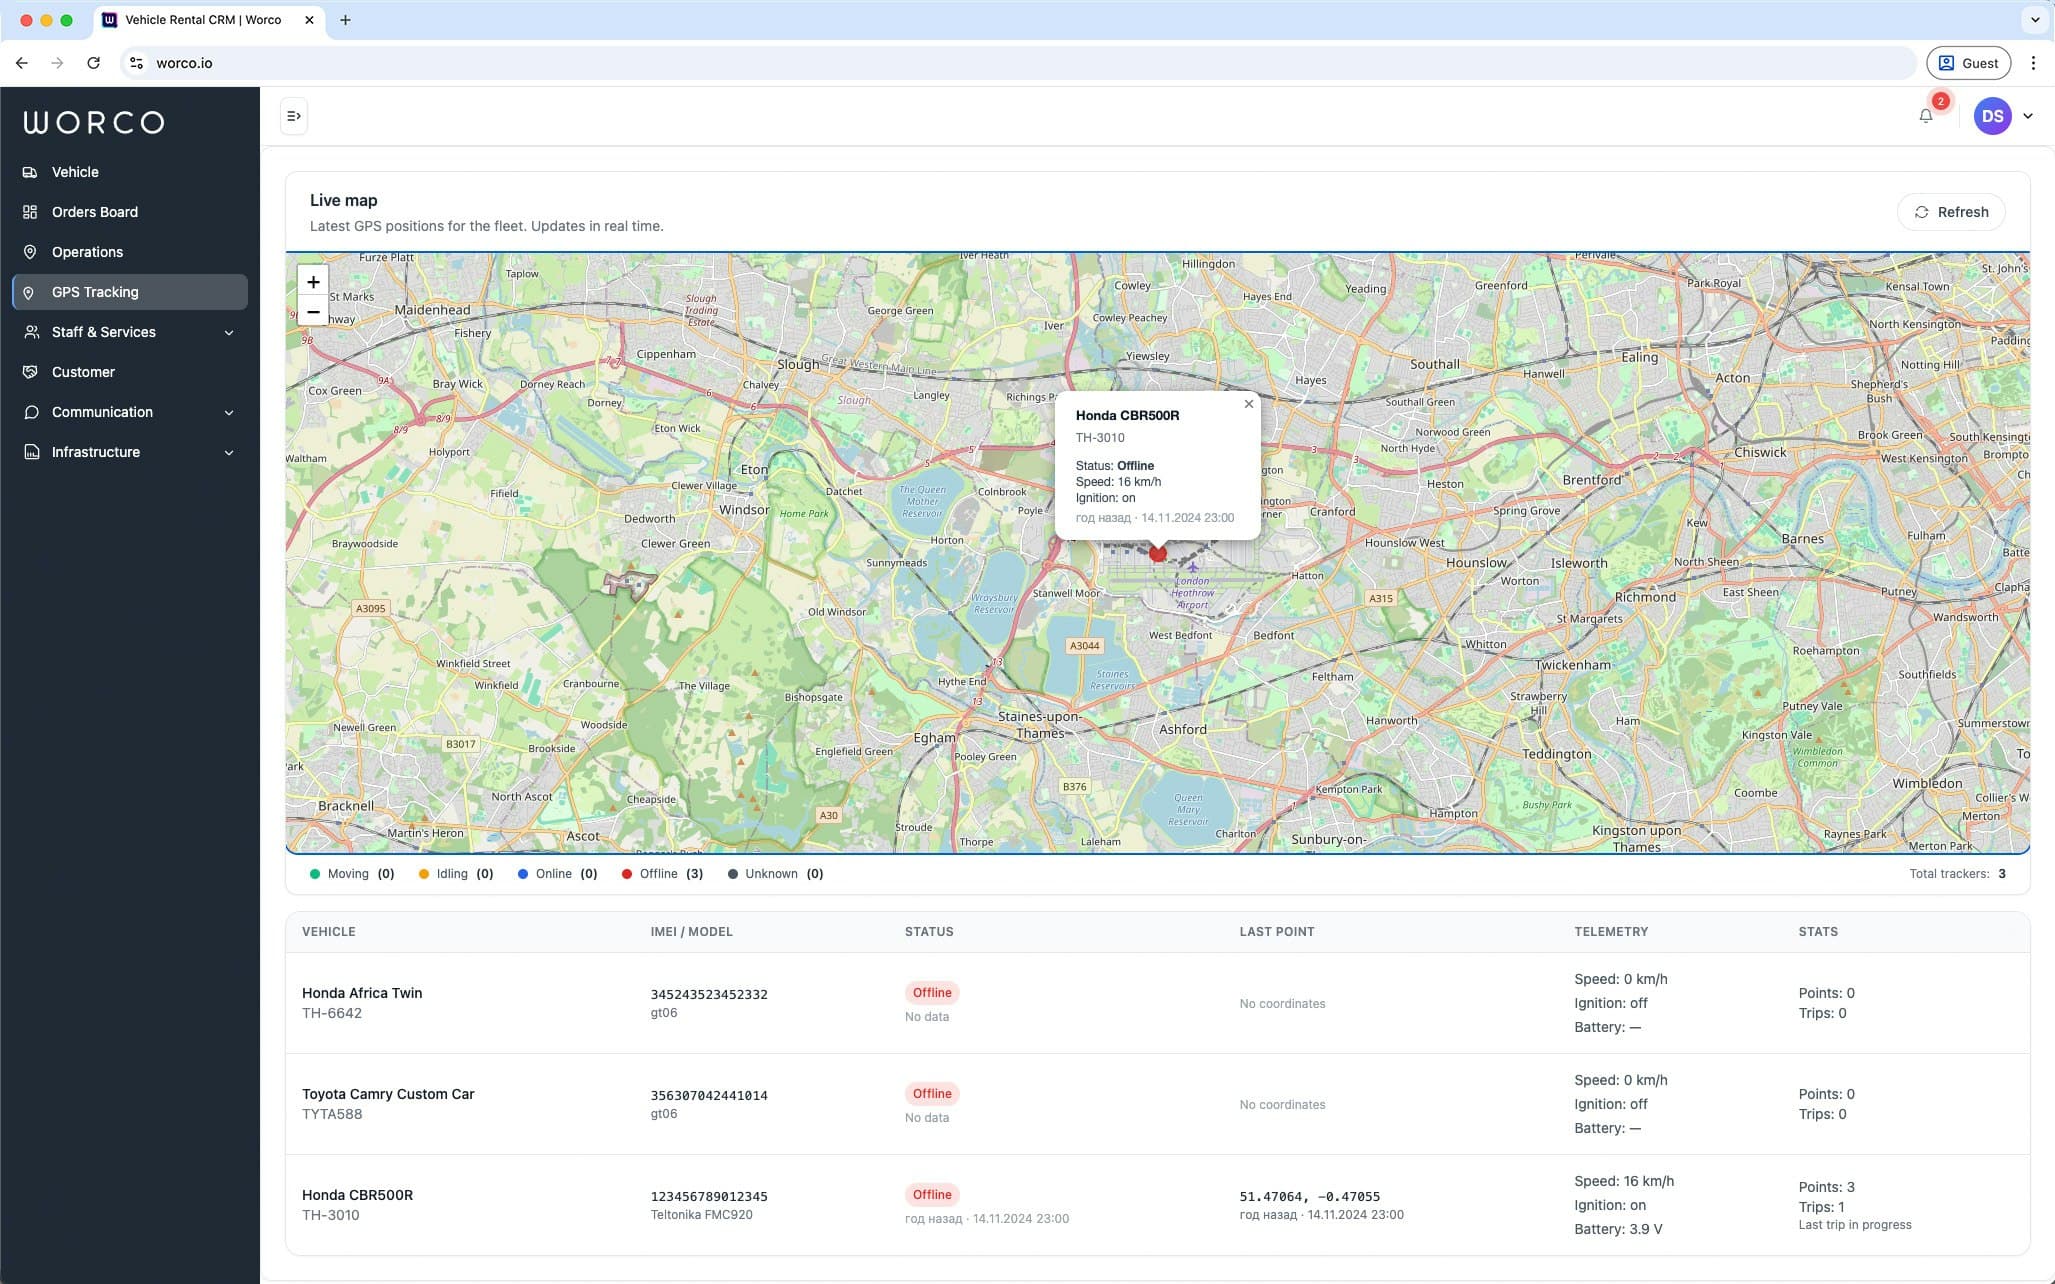The height and width of the screenshot is (1284, 2055).
Task: Zoom in on the map with the plus control
Action: click(313, 281)
